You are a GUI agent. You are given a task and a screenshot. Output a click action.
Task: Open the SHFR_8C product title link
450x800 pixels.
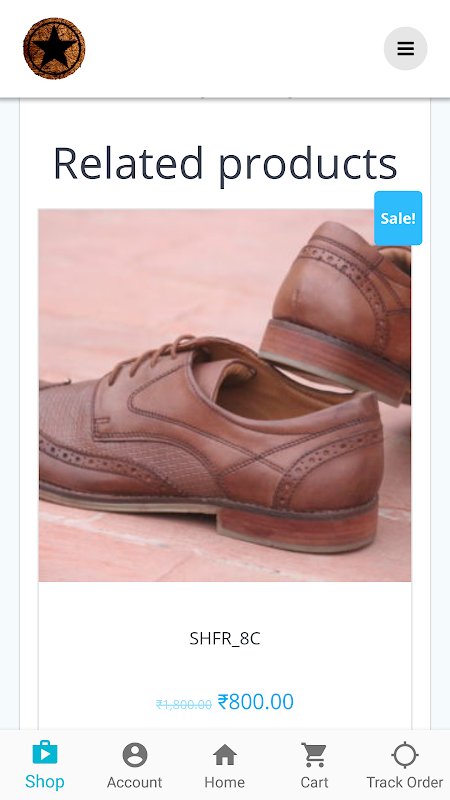225,638
